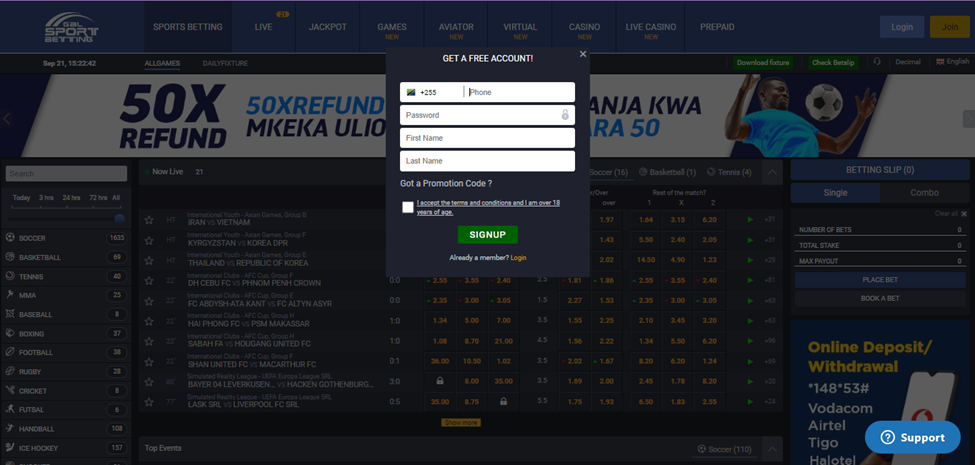
Task: Click the password lock icon in form
Action: tap(565, 115)
